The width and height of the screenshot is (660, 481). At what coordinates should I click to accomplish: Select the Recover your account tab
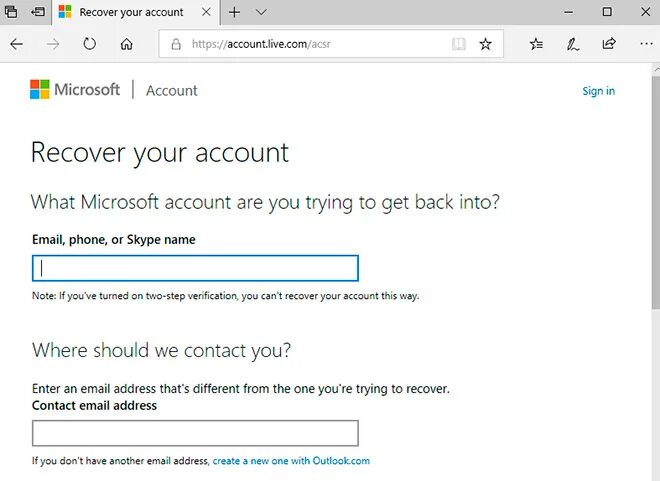pos(130,12)
